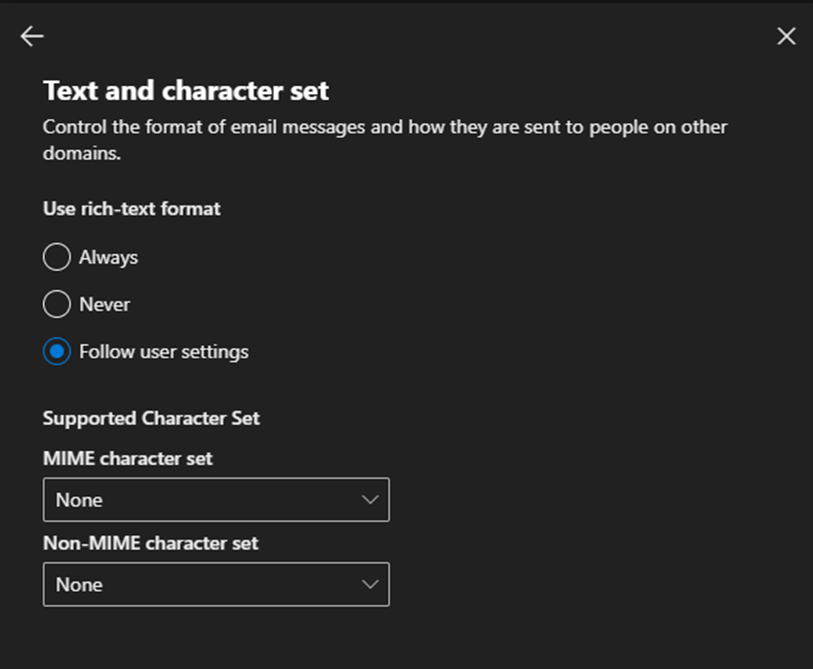Click the Always option label text
This screenshot has width=813, height=669.
pyautogui.click(x=112, y=257)
